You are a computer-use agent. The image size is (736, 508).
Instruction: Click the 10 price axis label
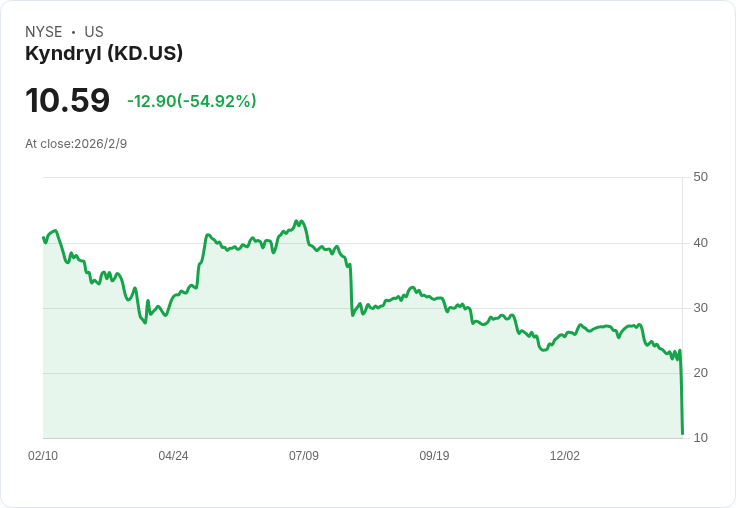(701, 438)
